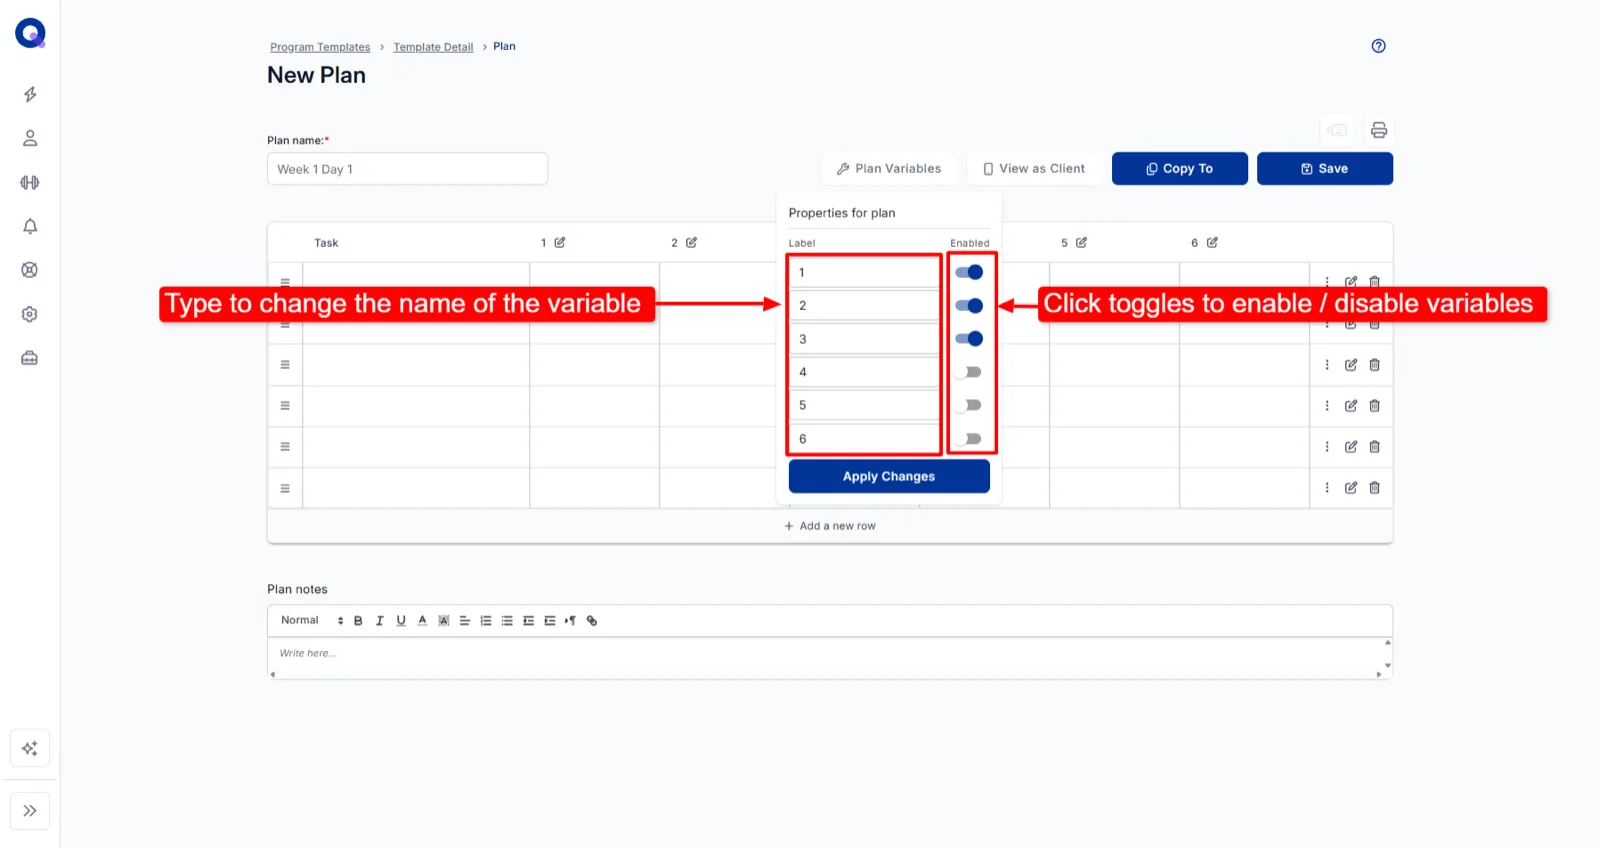The height and width of the screenshot is (848, 1600).
Task: Enable the variable 6 toggle
Action: pyautogui.click(x=968, y=438)
